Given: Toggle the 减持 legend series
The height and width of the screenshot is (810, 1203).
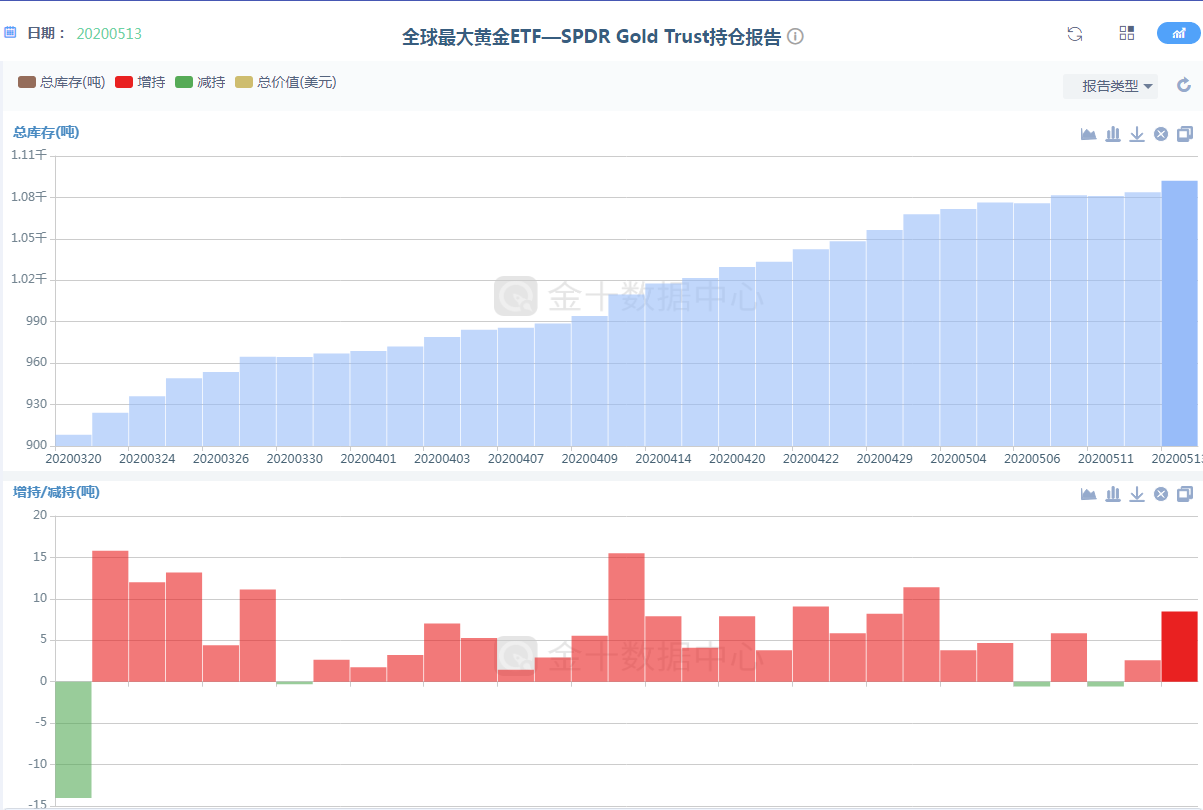Looking at the screenshot, I should click(200, 82).
